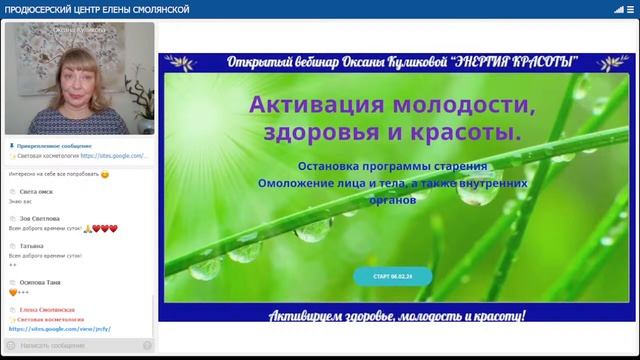Image resolution: width=640 pixels, height=360 pixels.
Task: Check the connection signal strength icon
Action: pyautogui.click(x=619, y=9)
